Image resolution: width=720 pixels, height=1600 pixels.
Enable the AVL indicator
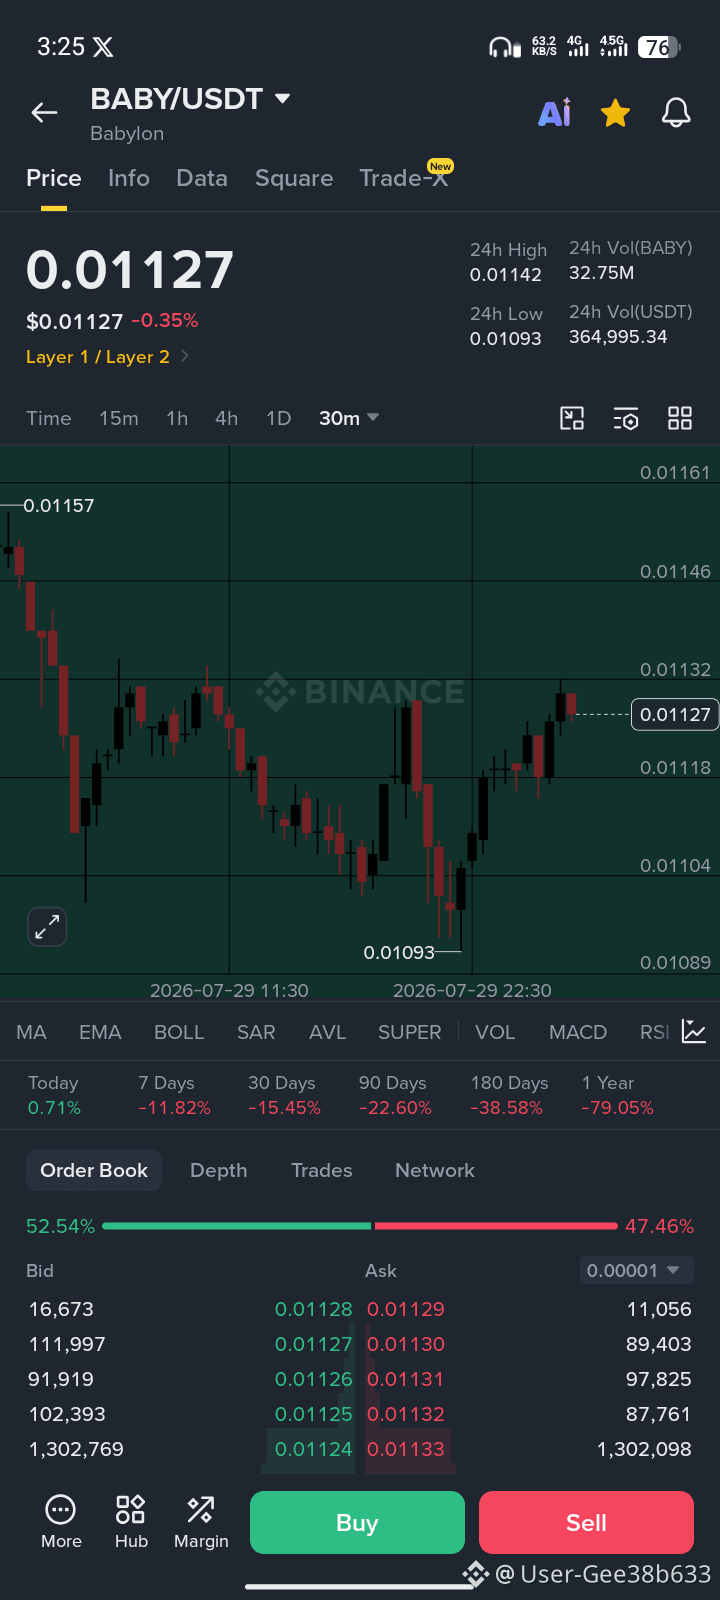(x=327, y=1032)
